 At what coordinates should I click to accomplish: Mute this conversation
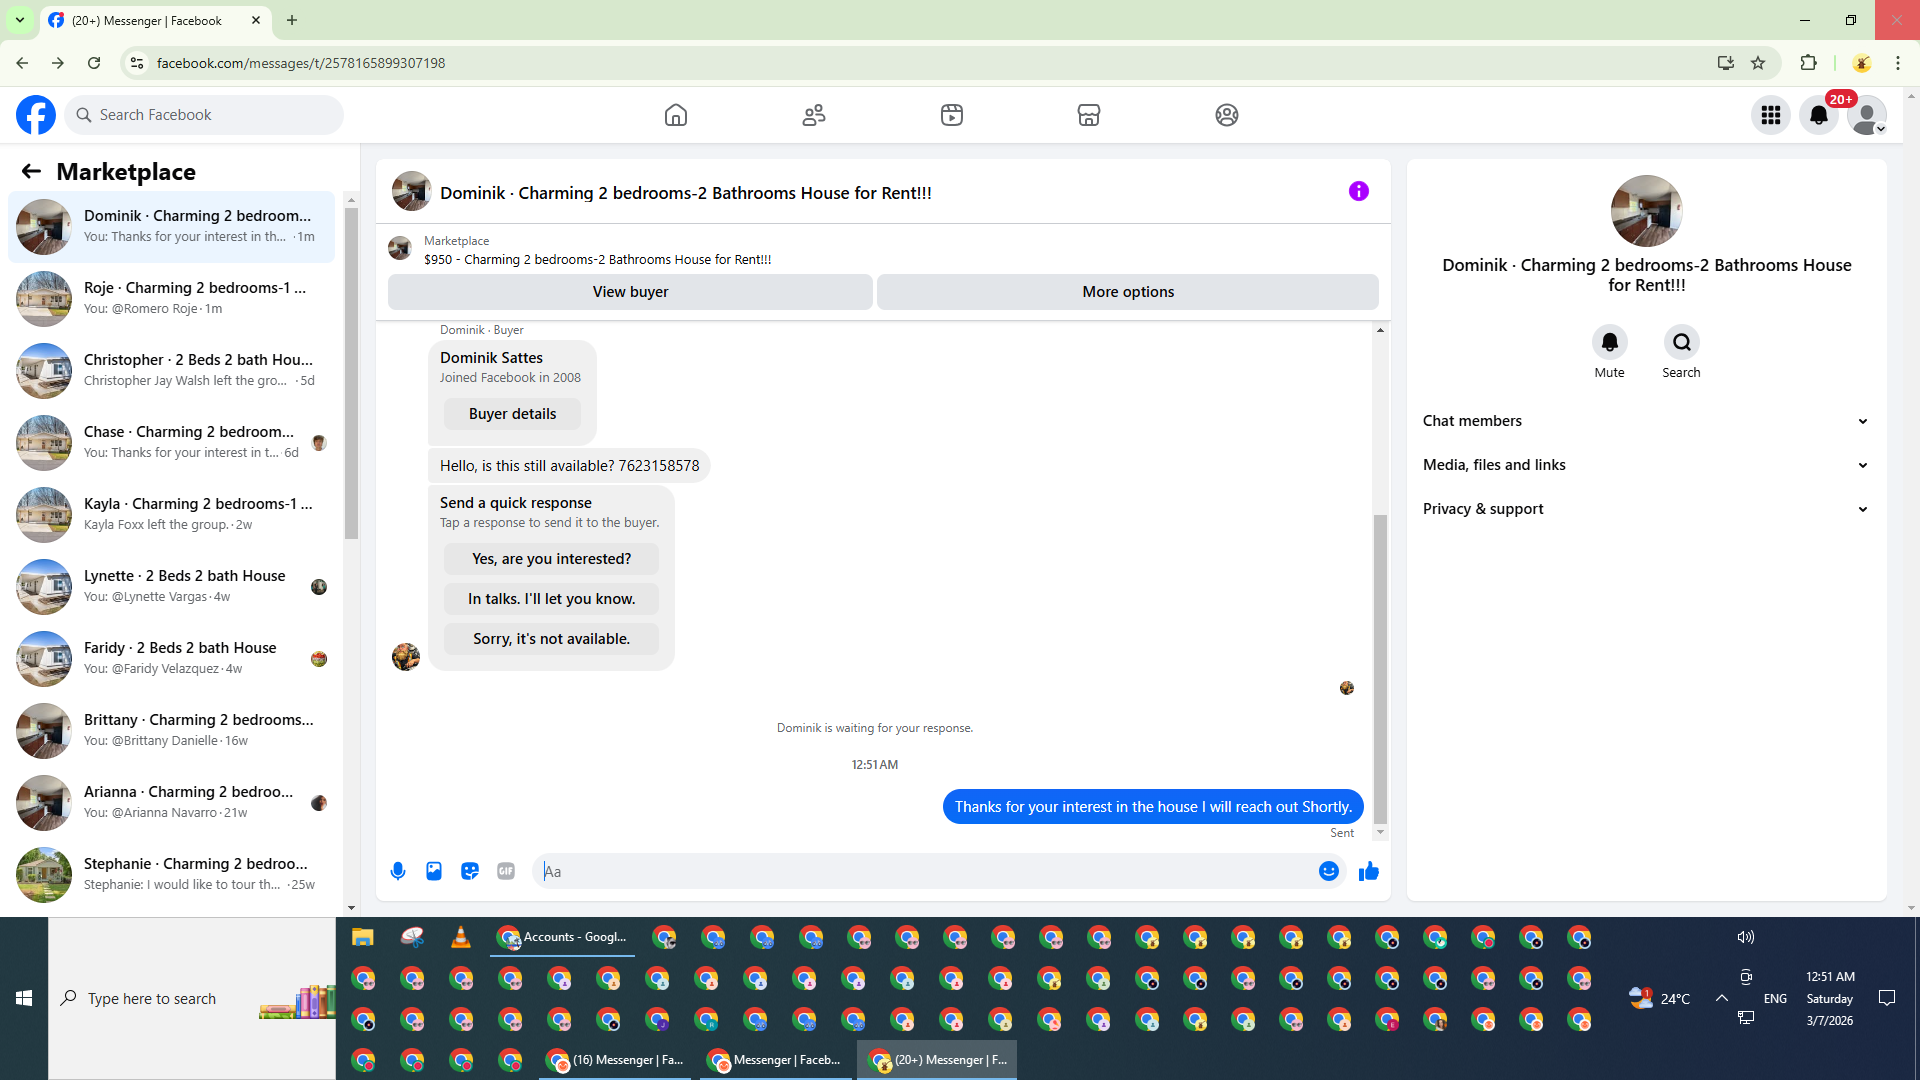pos(1609,343)
